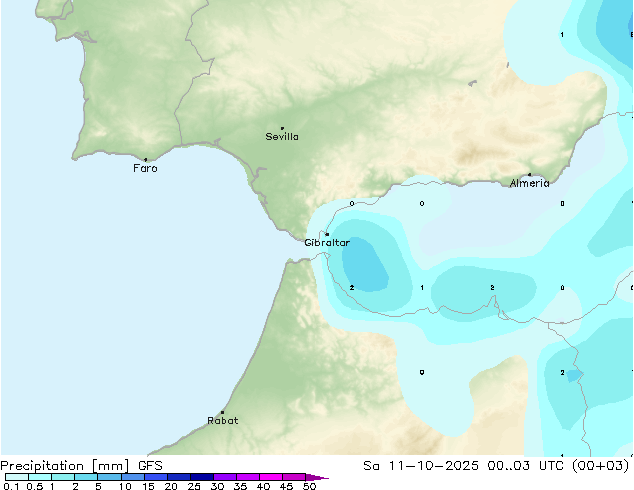Click the GFS model label
The width and height of the screenshot is (634, 490).
click(150, 466)
